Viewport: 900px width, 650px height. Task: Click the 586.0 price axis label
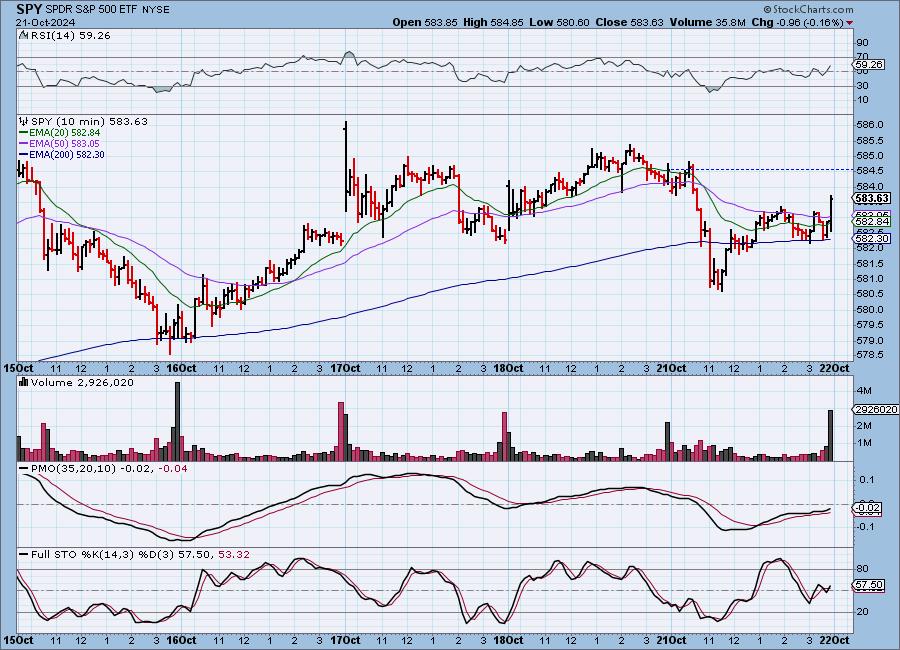tap(870, 125)
